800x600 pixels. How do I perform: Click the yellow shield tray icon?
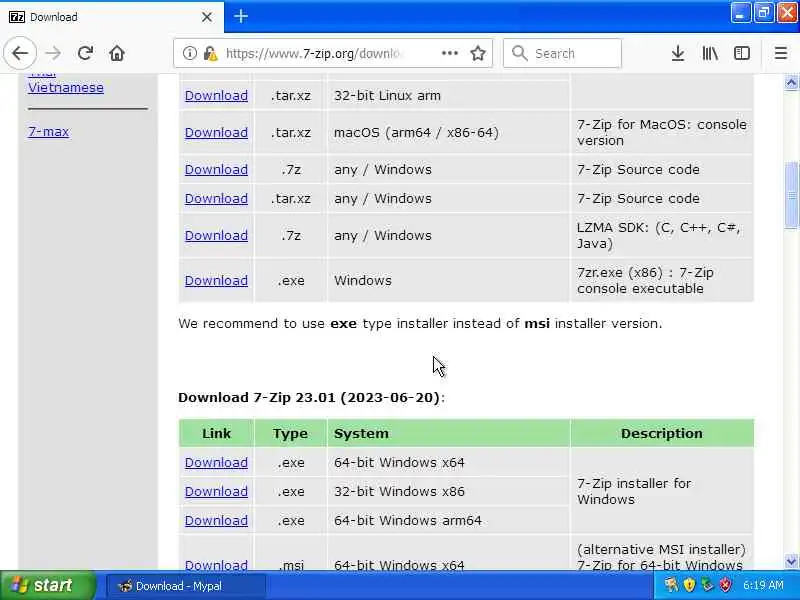tap(689, 585)
